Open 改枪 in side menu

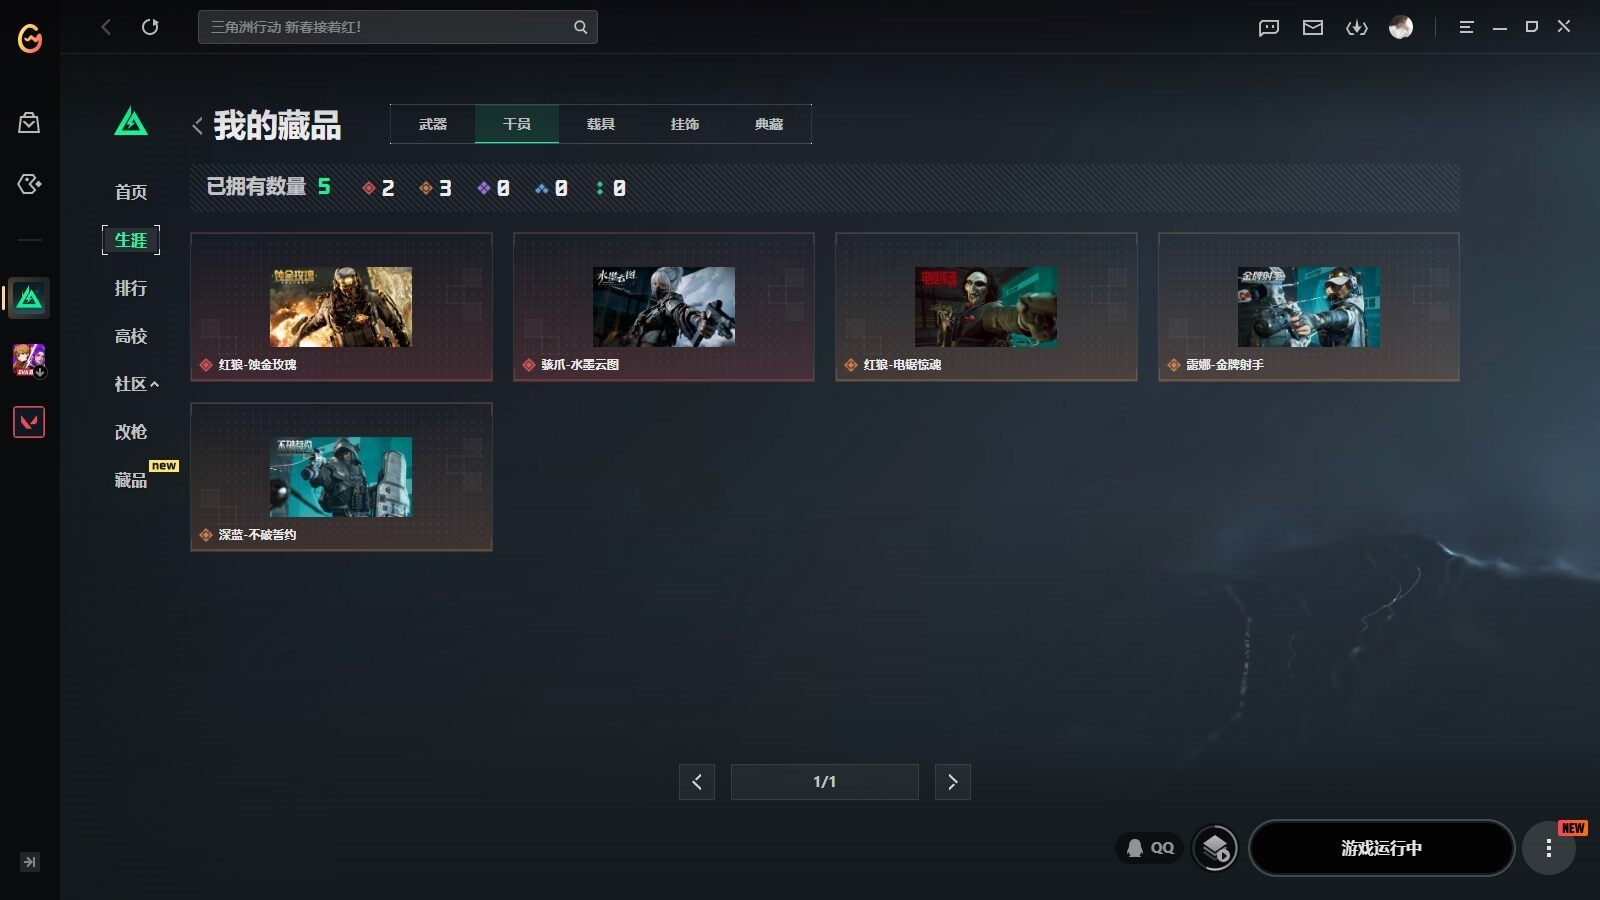coord(131,432)
